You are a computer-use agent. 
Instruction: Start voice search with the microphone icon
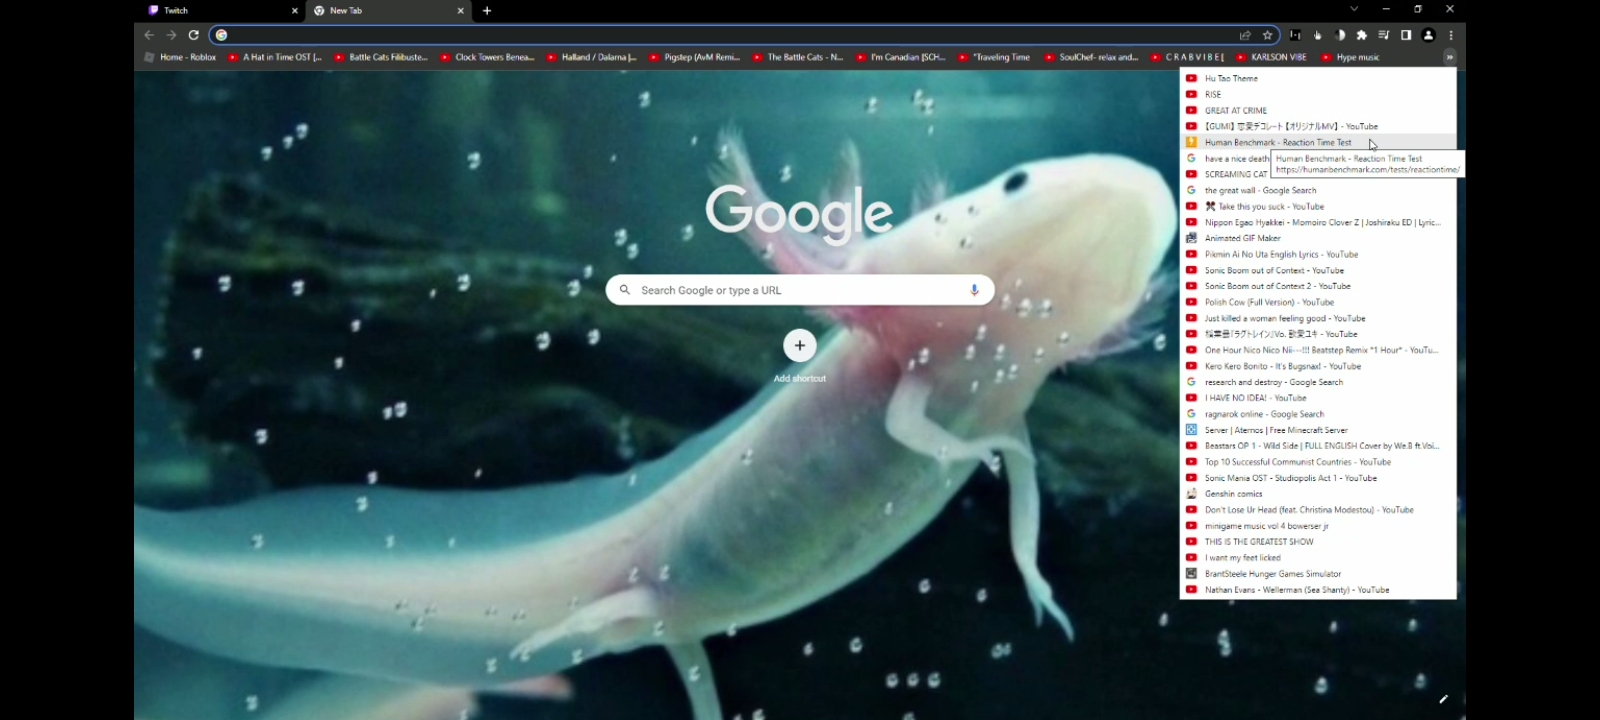coord(974,290)
